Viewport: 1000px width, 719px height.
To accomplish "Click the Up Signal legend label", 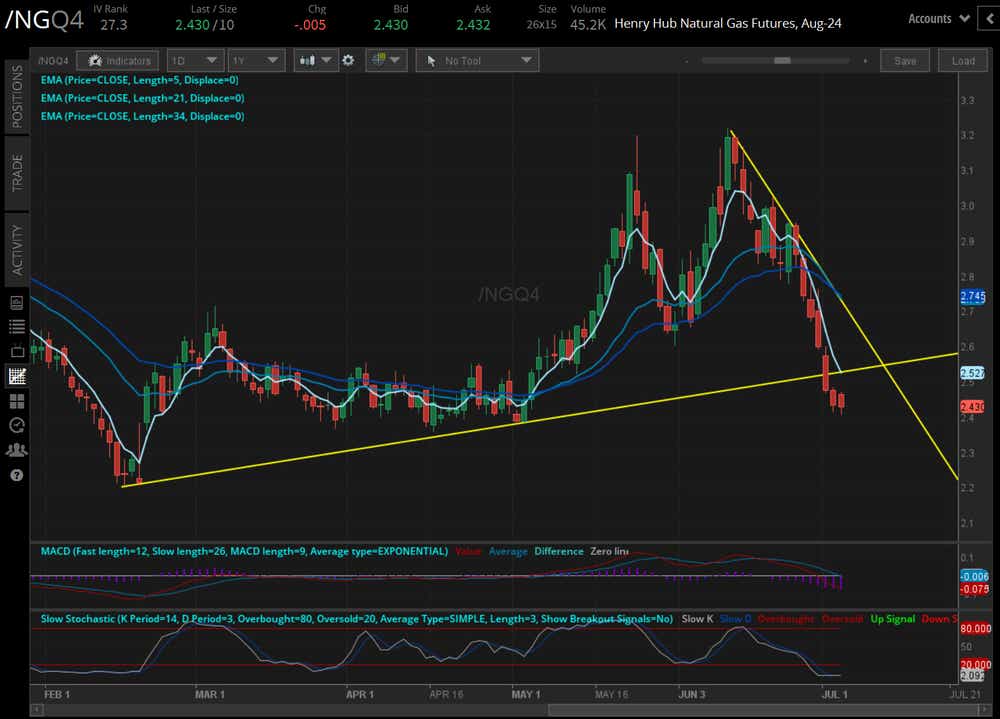I will [x=893, y=619].
